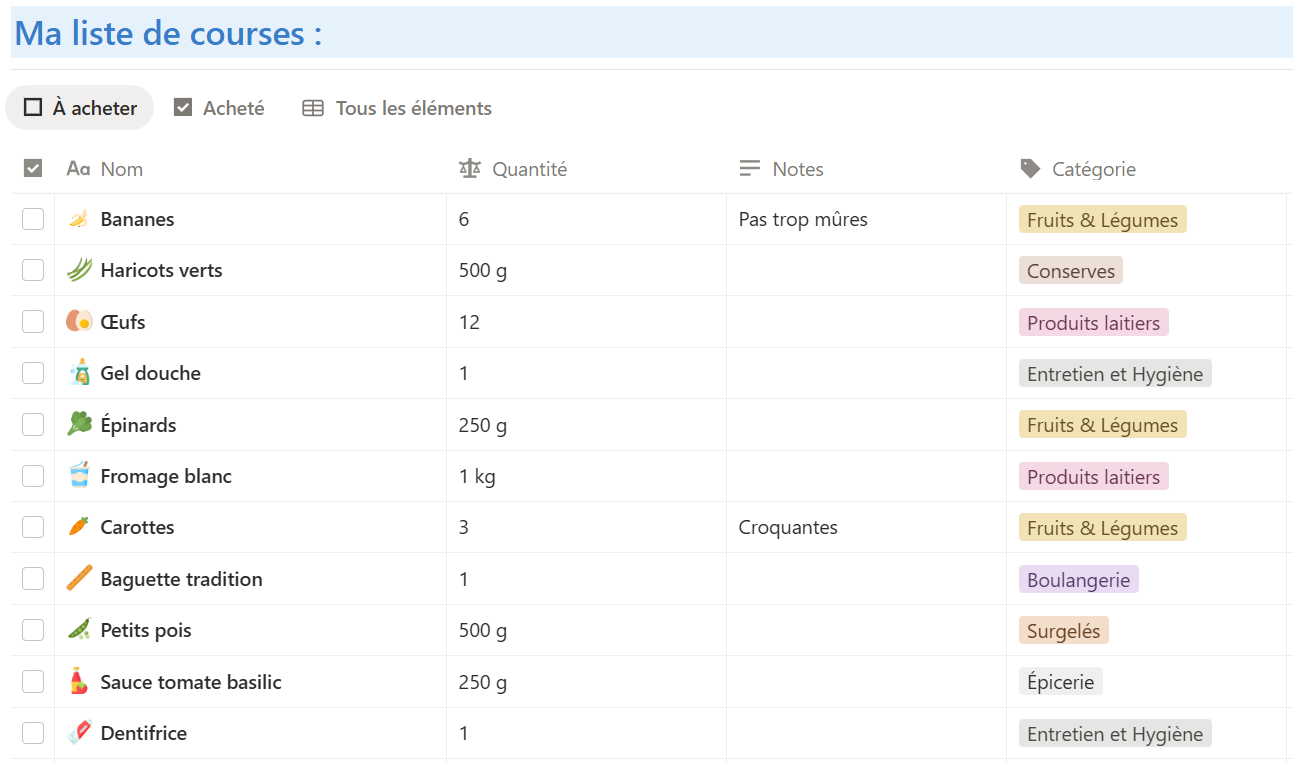This screenshot has width=1293, height=764.
Task: Click the baguette bread icon
Action: [x=78, y=579]
